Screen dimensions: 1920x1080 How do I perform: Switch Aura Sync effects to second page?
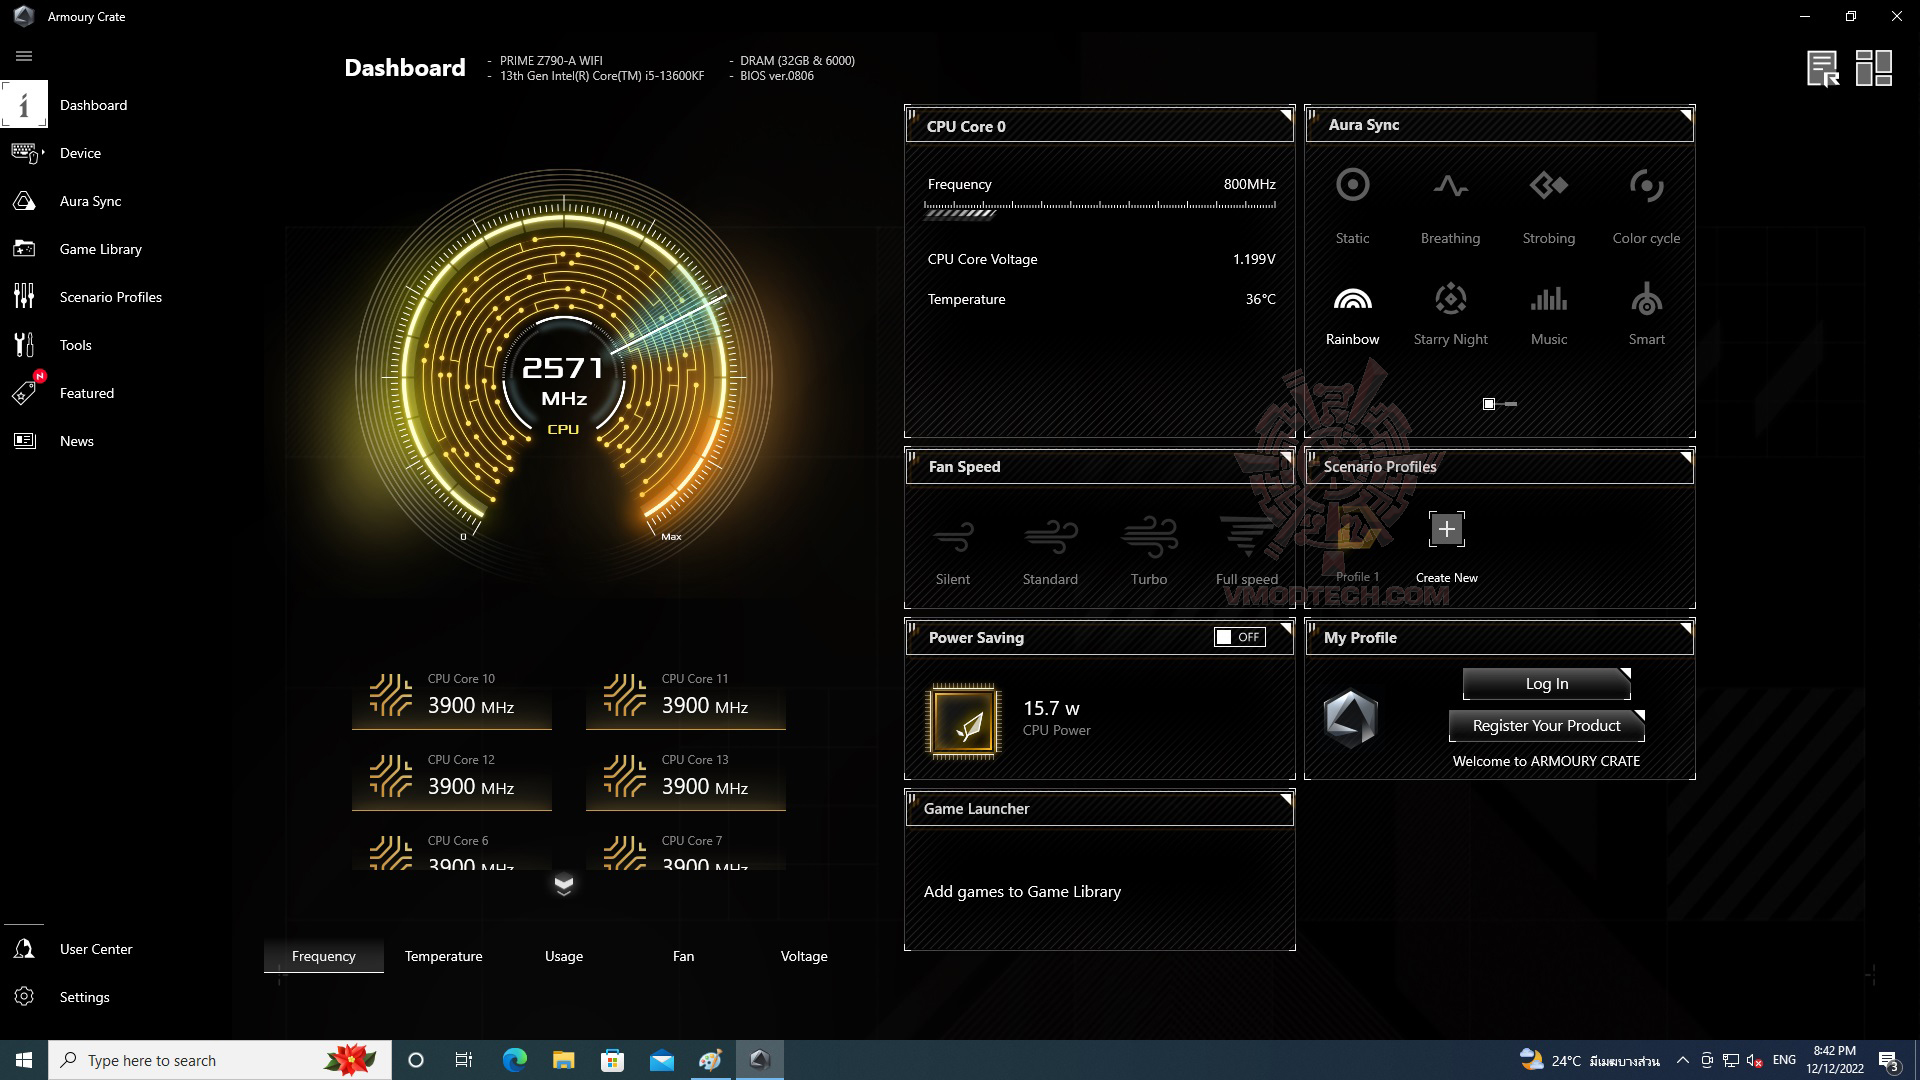point(1511,404)
